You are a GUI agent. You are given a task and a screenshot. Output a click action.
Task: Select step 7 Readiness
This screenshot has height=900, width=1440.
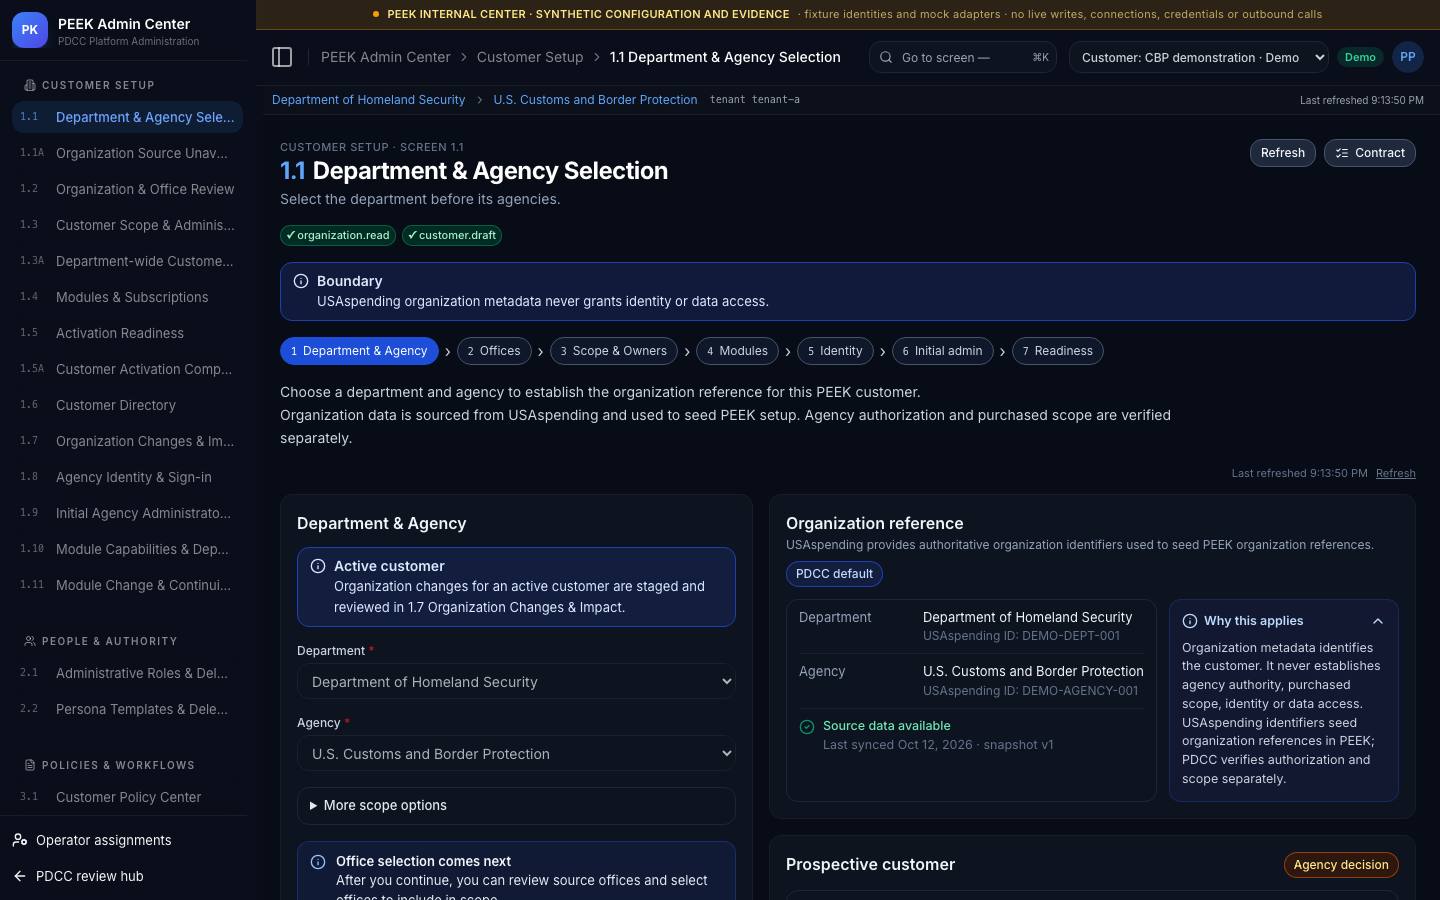pos(1057,351)
